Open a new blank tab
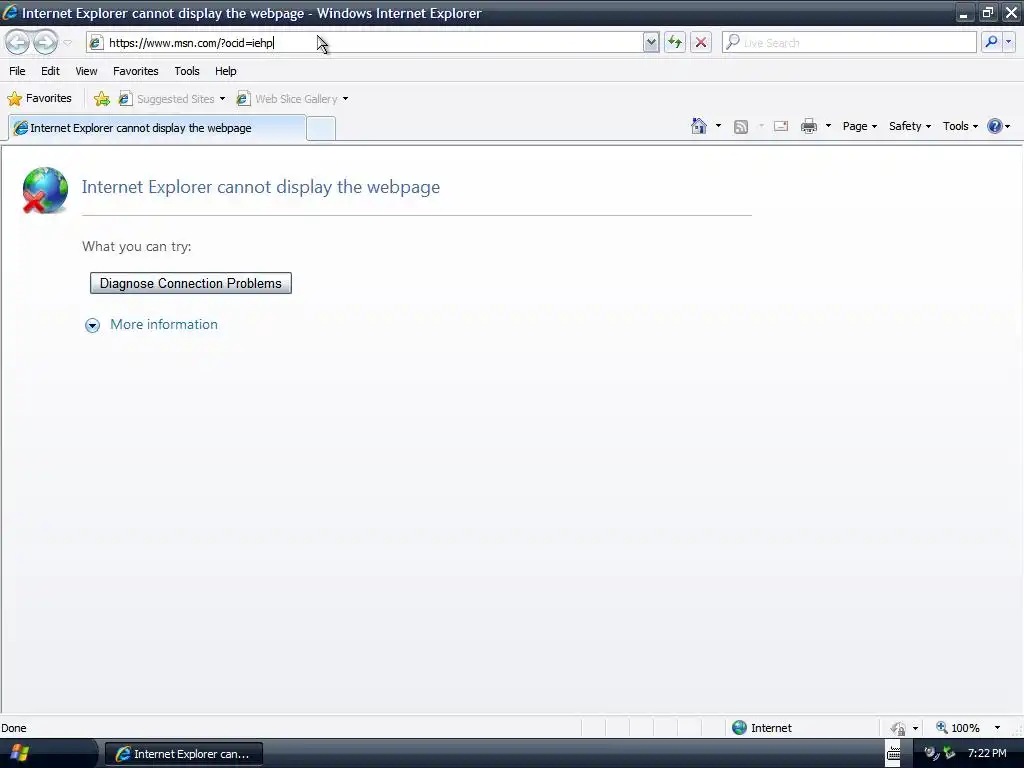1024x768 pixels. 321,129
